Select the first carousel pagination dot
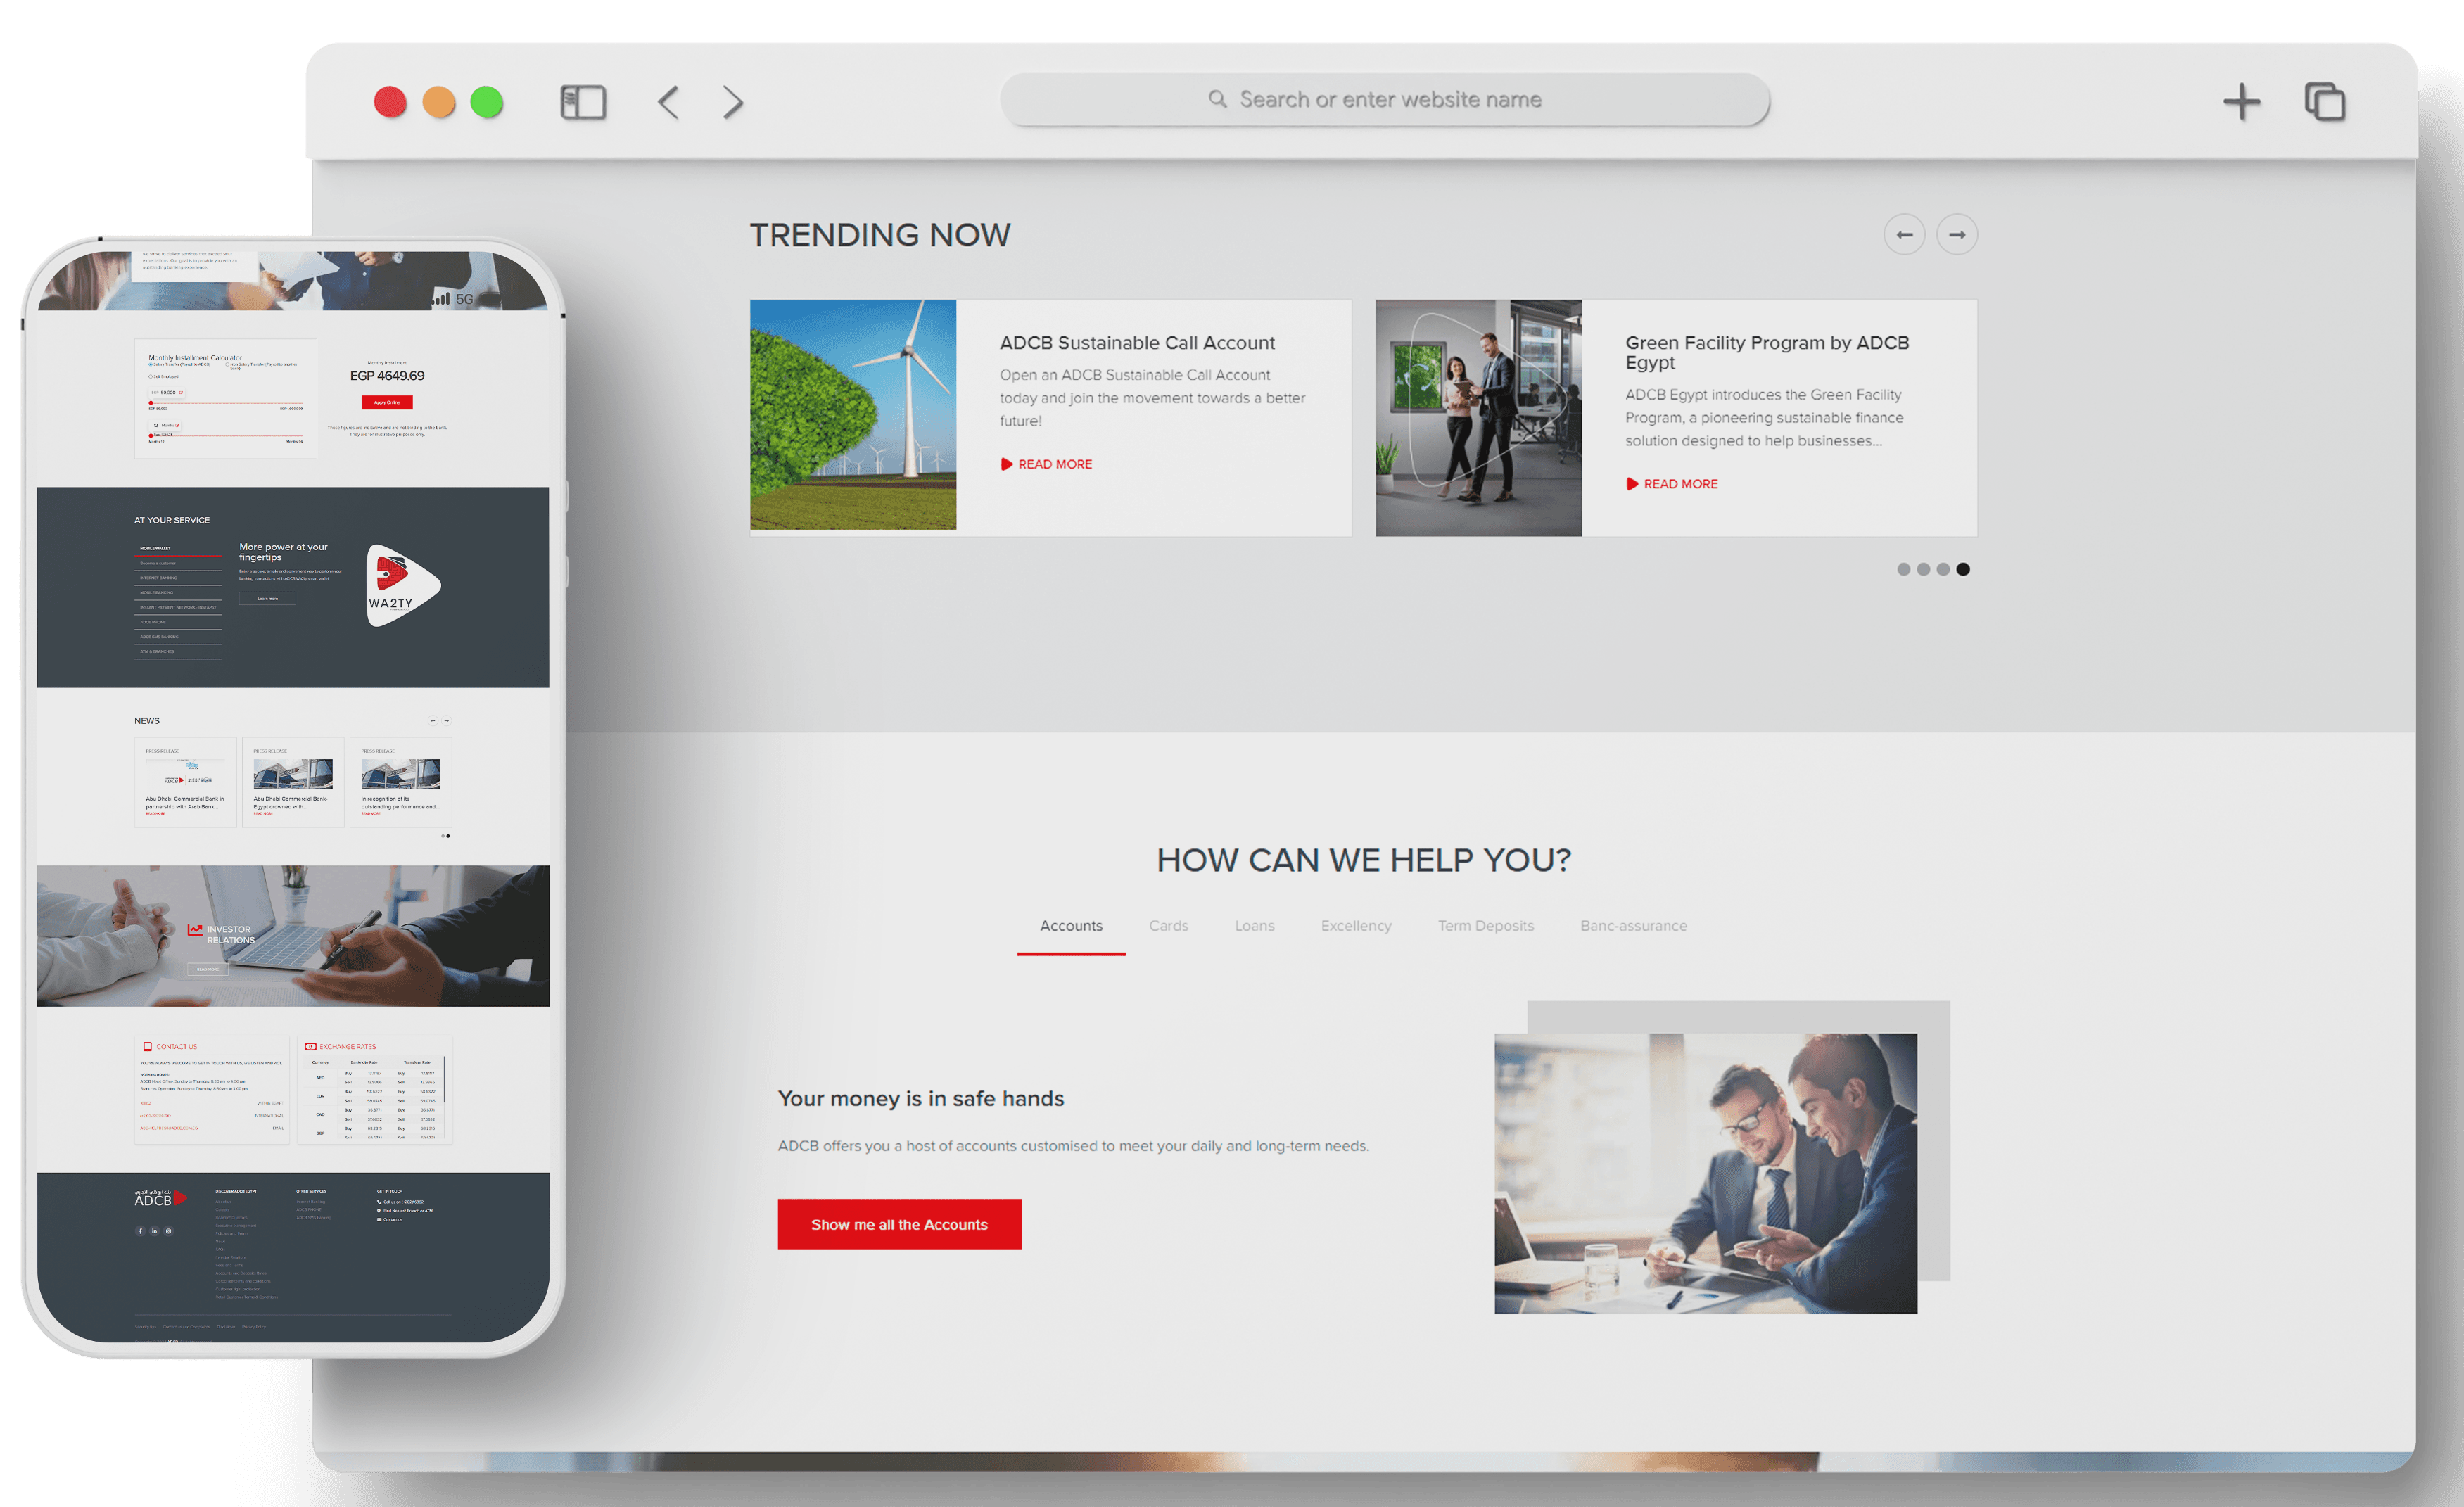The image size is (2464, 1507). pos(1903,569)
